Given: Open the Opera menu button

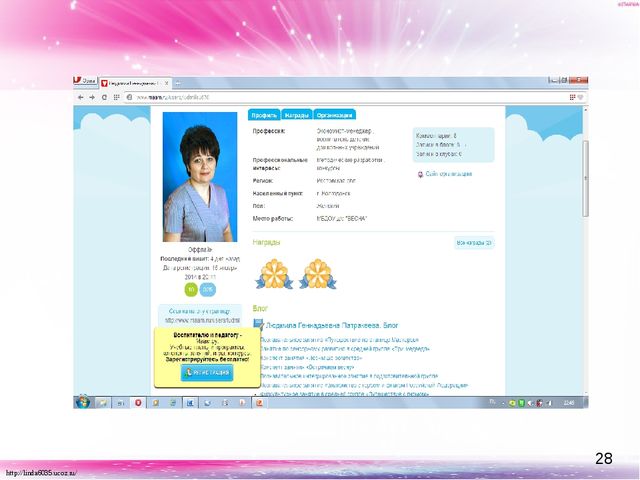Looking at the screenshot, I should (85, 81).
